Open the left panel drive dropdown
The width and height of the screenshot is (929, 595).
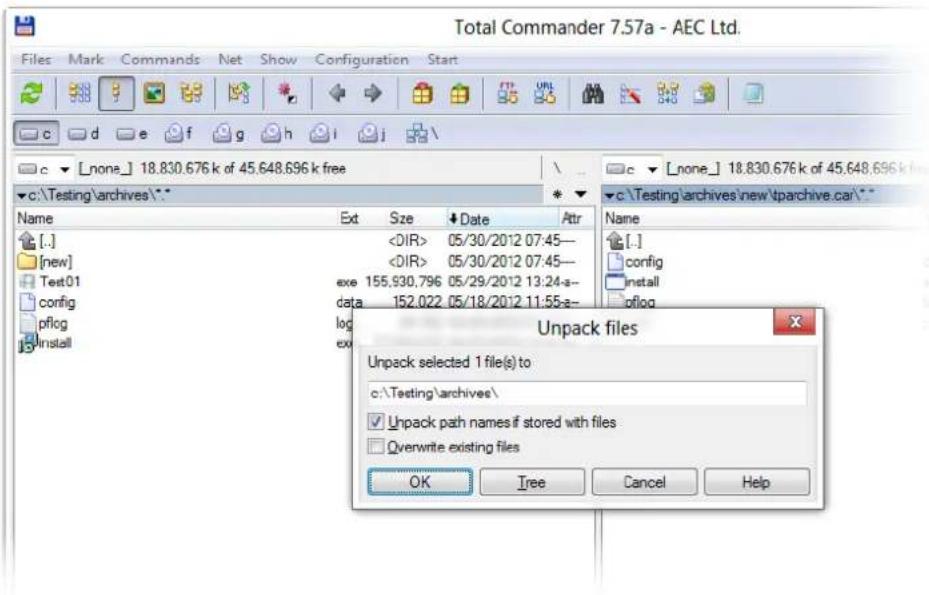tap(65, 169)
